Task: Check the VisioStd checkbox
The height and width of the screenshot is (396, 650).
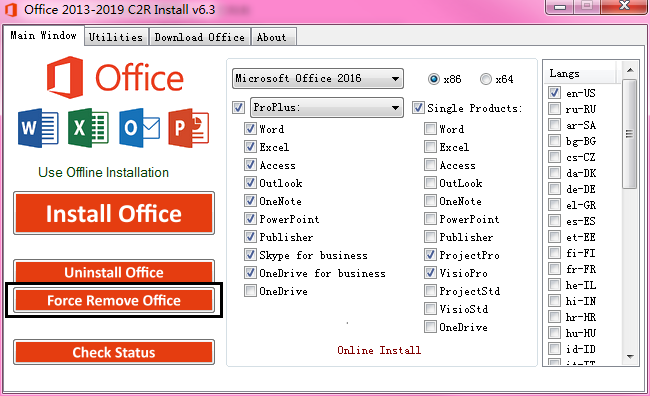Action: [x=430, y=309]
